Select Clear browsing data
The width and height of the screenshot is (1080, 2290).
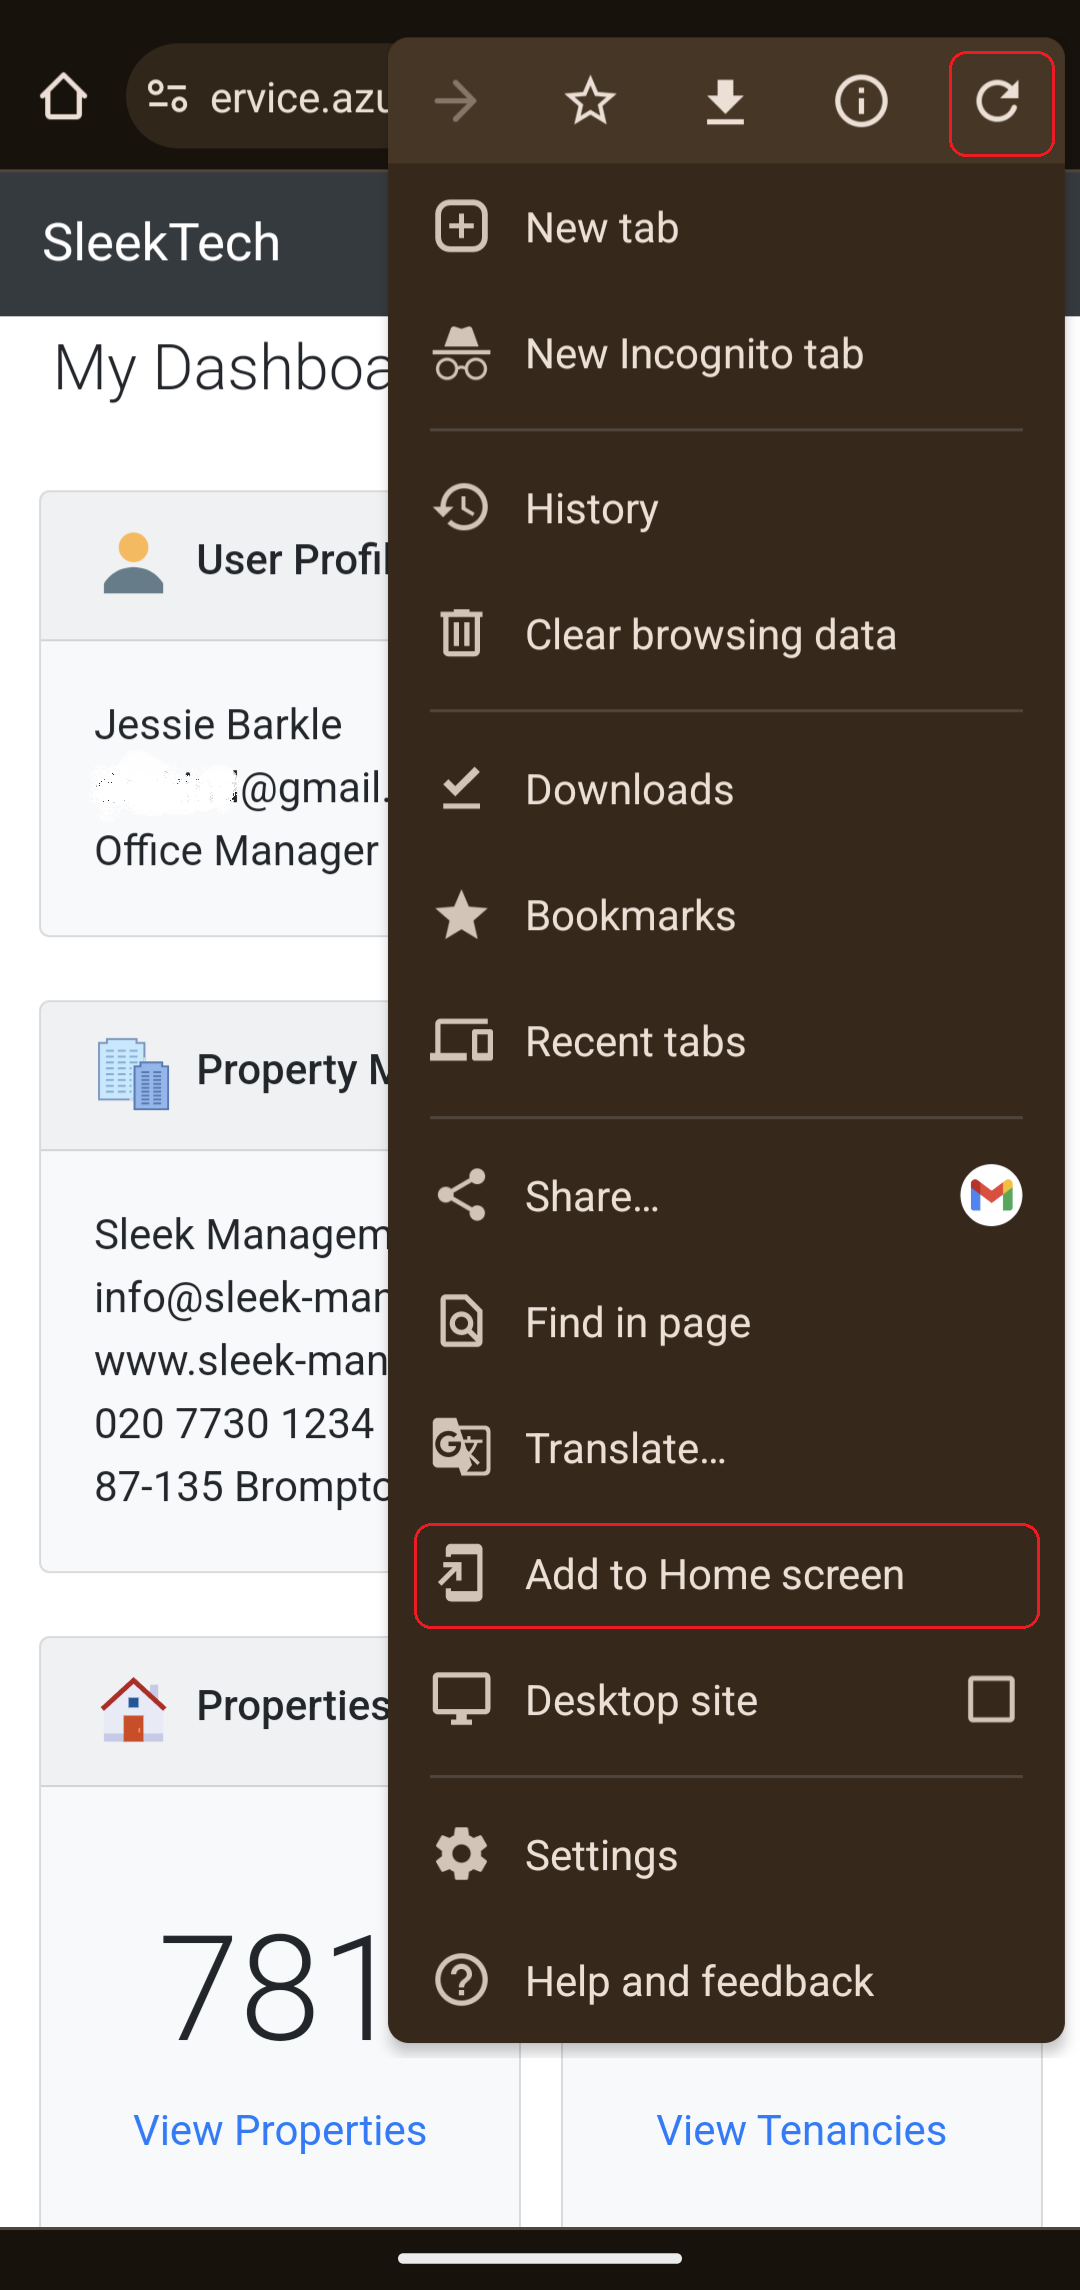(x=726, y=634)
